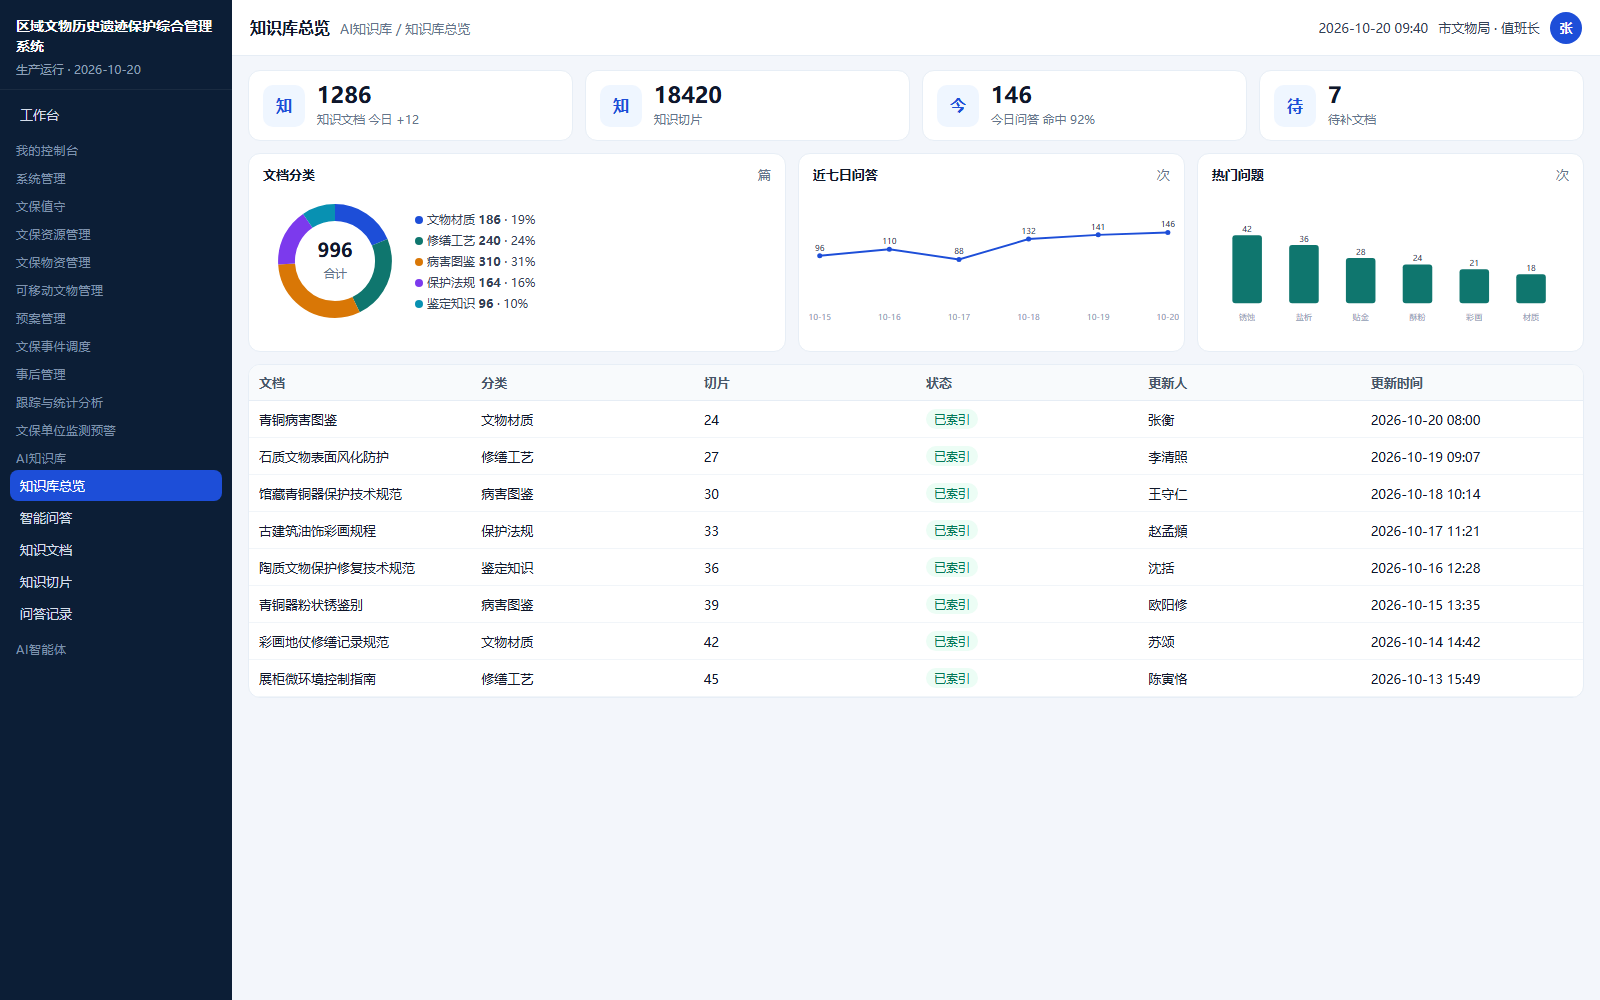
Task: Click the 今 icon for 今日问答 card
Action: [x=958, y=106]
